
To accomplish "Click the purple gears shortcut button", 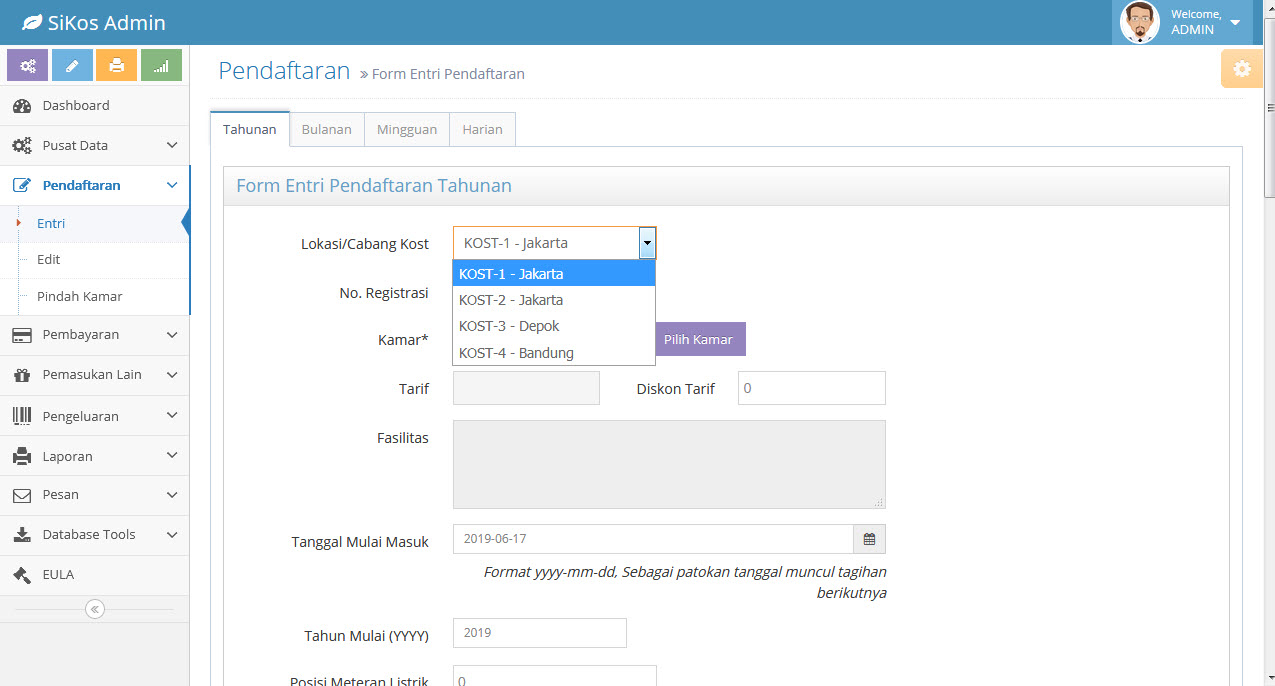I will point(28,65).
